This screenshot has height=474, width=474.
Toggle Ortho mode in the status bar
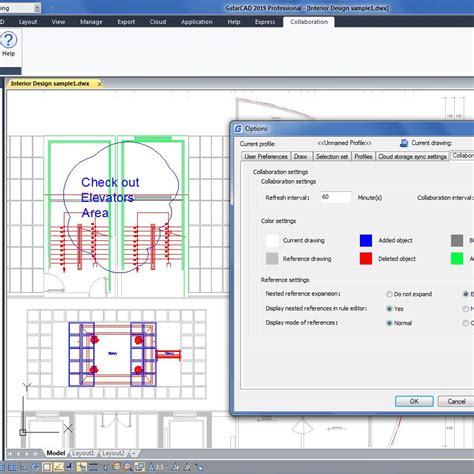(x=24, y=467)
